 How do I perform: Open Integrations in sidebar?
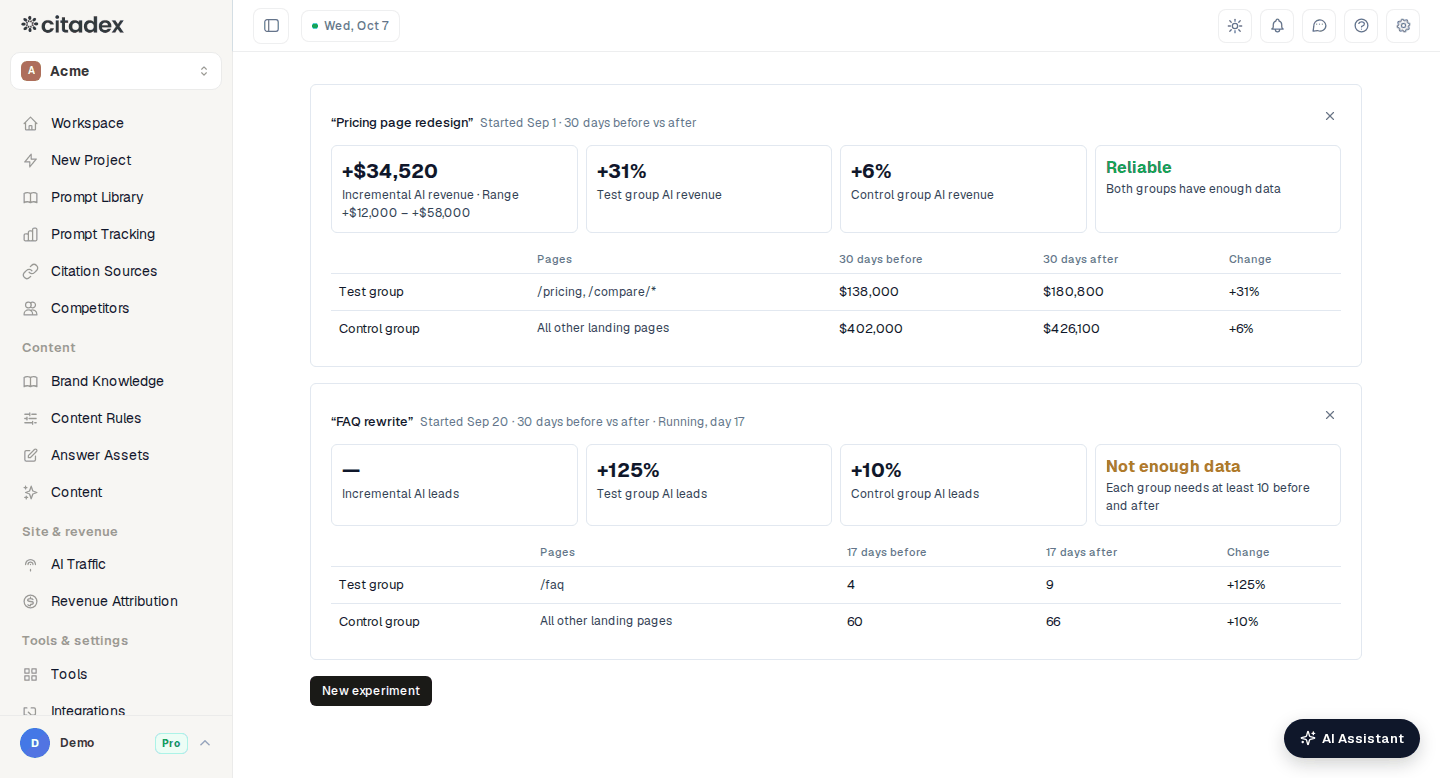116,710
